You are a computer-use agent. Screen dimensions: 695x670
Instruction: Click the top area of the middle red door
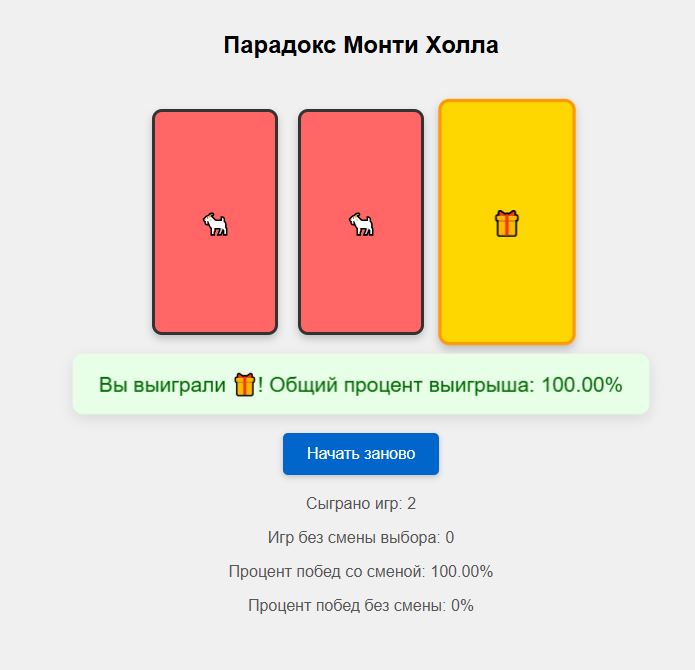[361, 142]
